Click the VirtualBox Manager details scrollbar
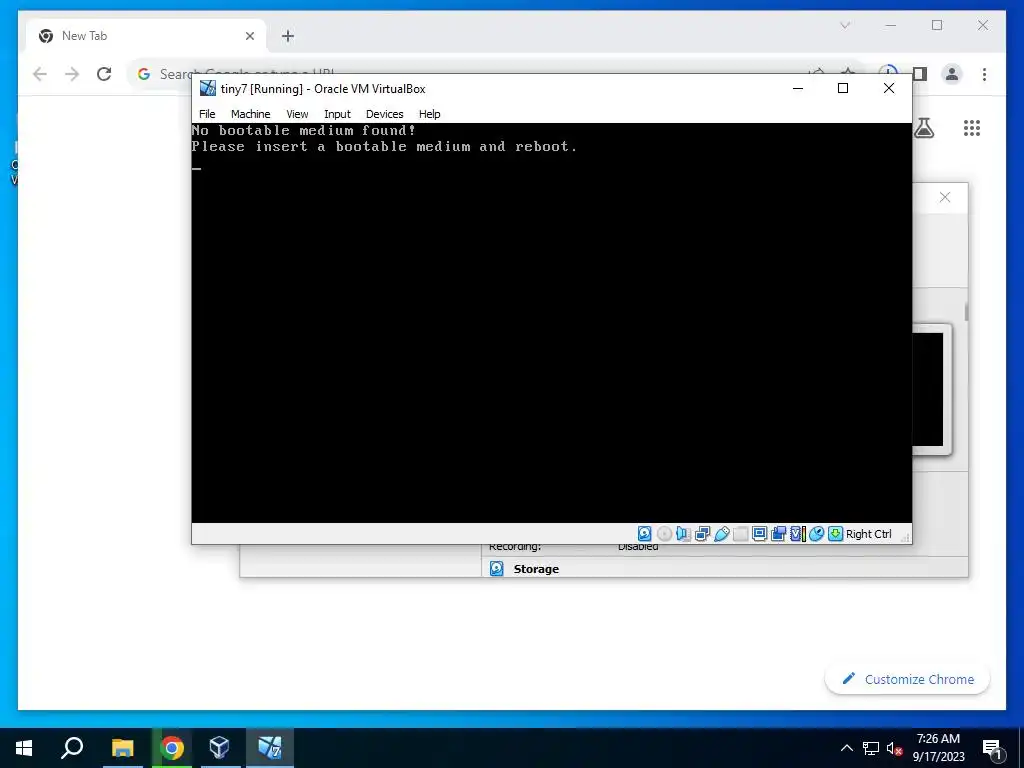The width and height of the screenshot is (1024, 768). pyautogui.click(x=966, y=312)
